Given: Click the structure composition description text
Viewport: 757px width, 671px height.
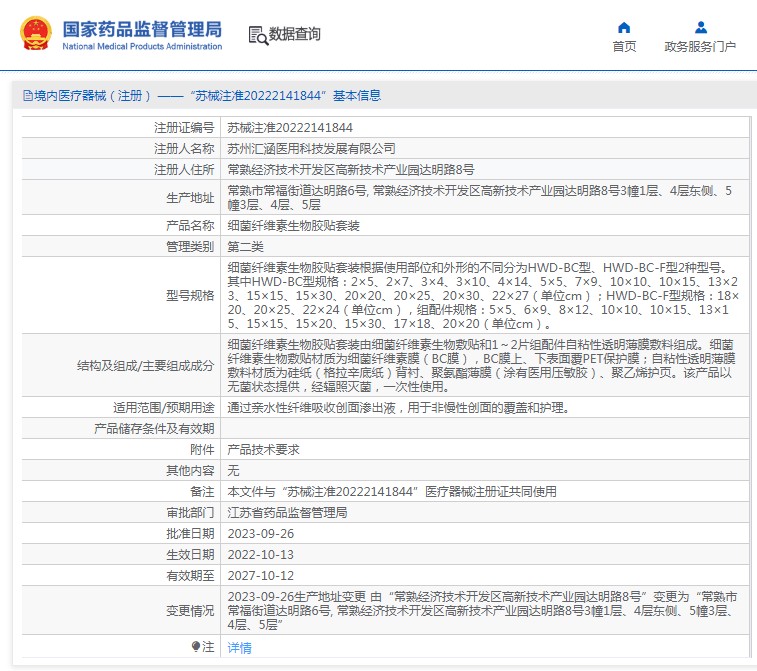Looking at the screenshot, I should point(481,365).
